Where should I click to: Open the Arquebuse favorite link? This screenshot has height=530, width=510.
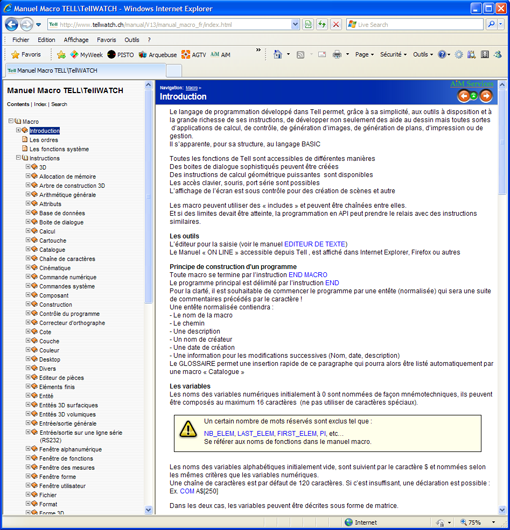pyautogui.click(x=158, y=54)
